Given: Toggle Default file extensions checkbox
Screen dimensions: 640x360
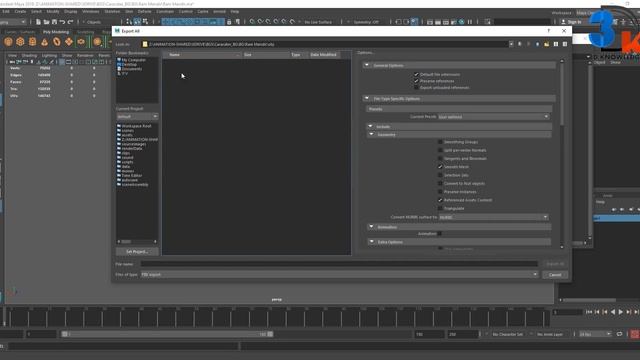Looking at the screenshot, I should (416, 74).
